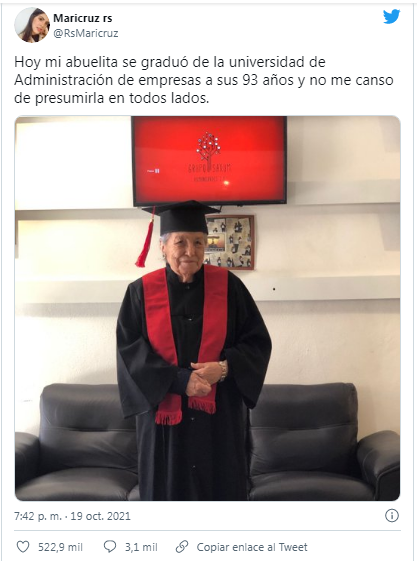Like the tweet with the heart icon

pyautogui.click(x=23, y=546)
